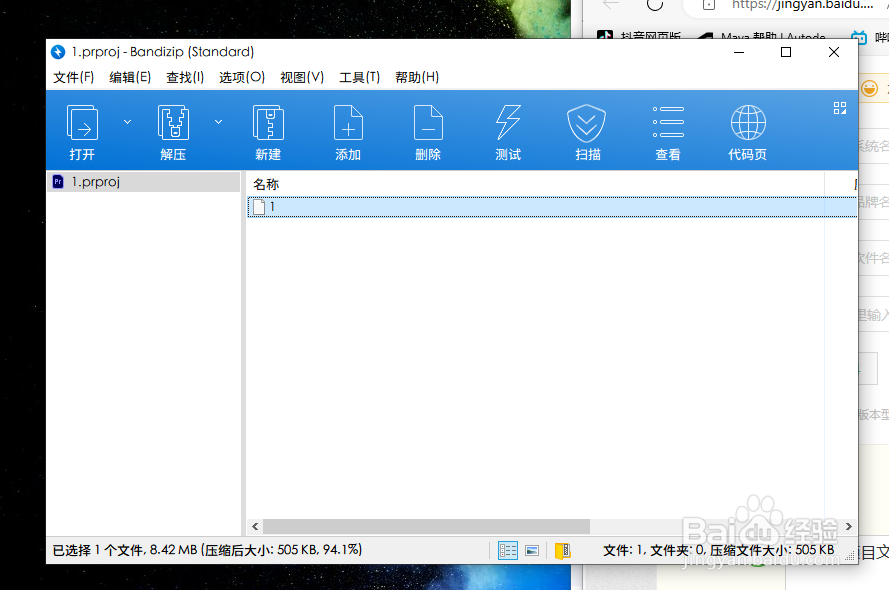Click the Test (测试) lightning icon

(x=508, y=122)
